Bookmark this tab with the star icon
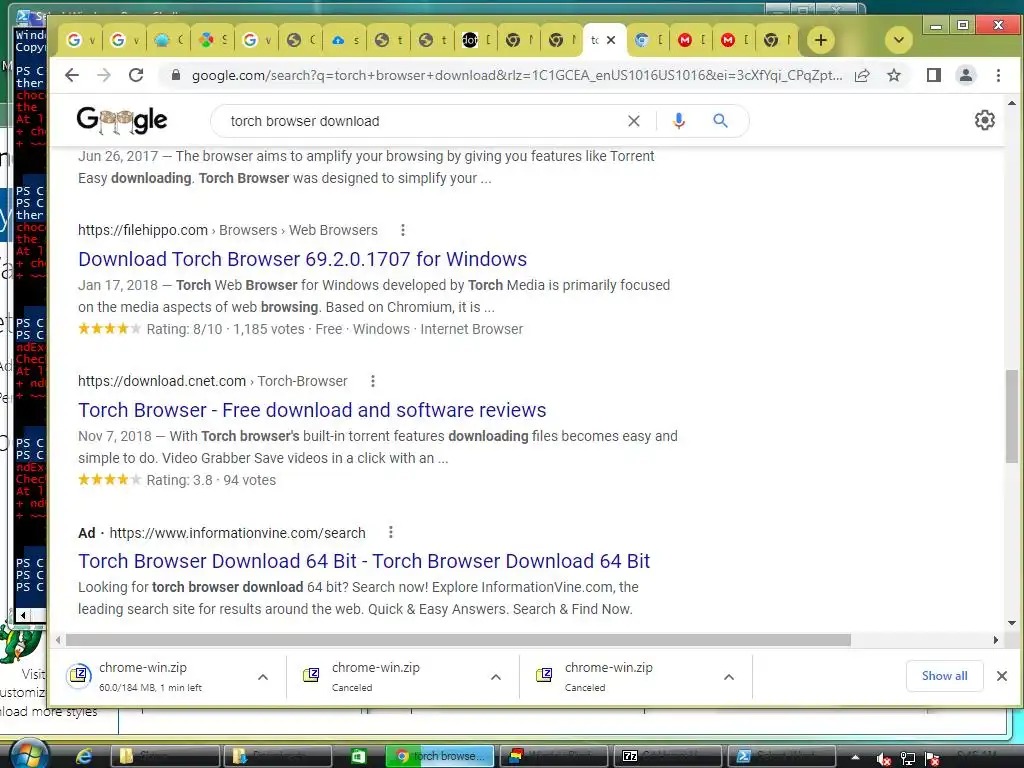1024x768 pixels. click(x=894, y=75)
